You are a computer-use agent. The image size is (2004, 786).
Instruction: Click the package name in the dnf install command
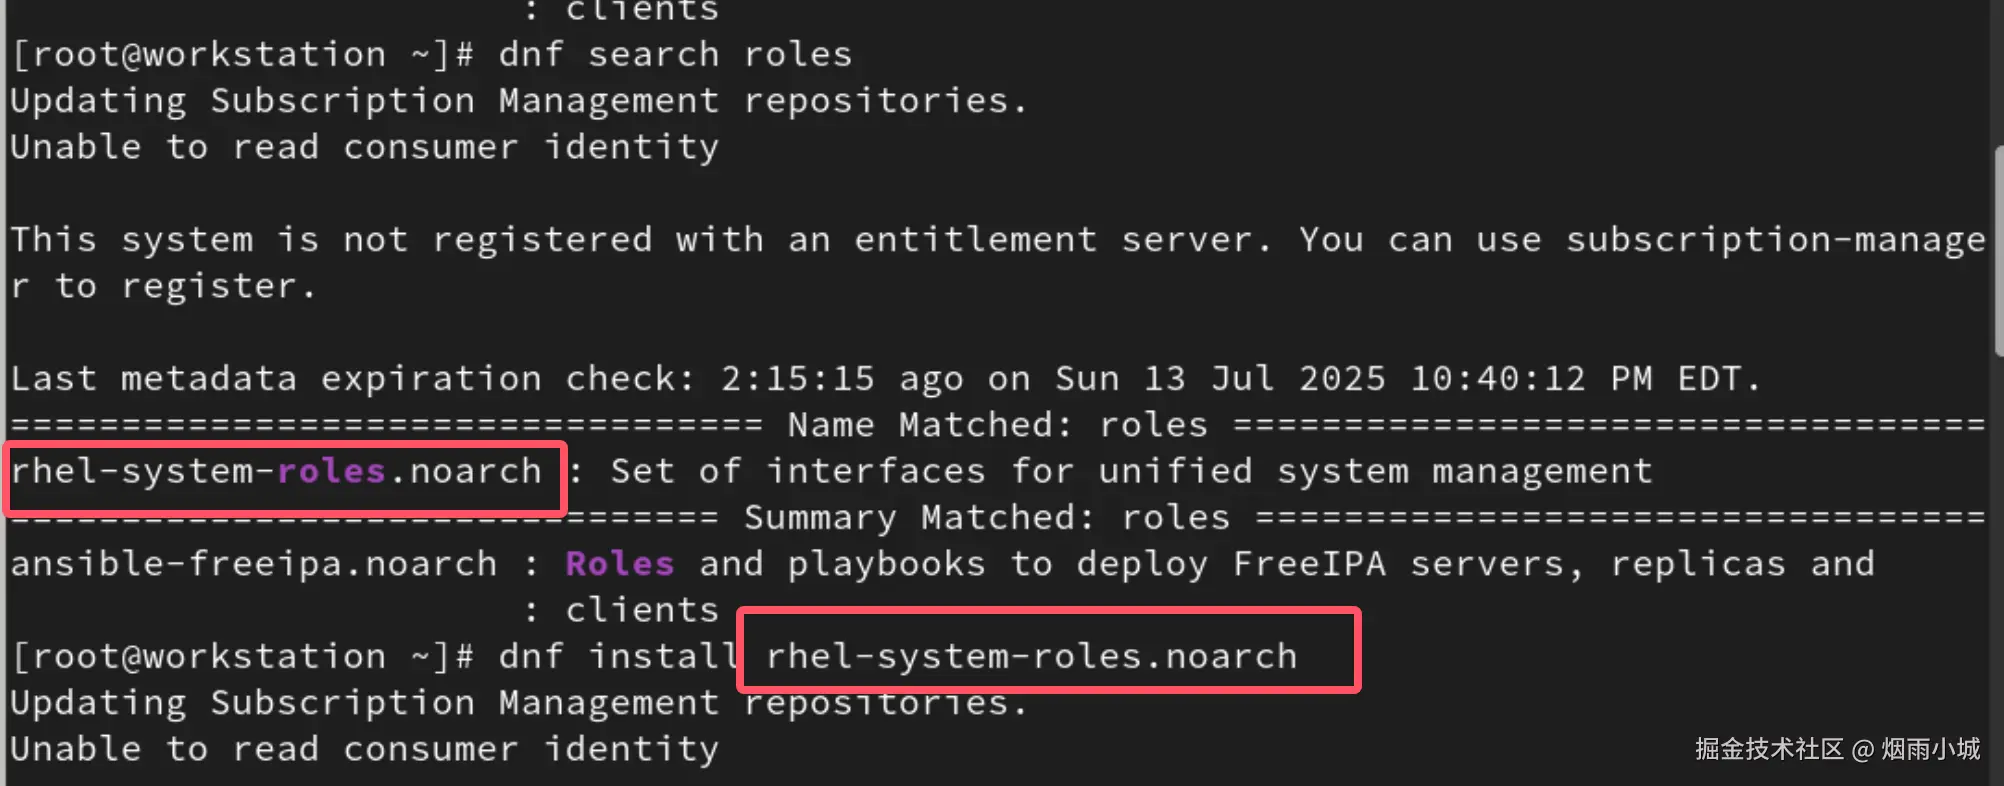(x=1031, y=657)
